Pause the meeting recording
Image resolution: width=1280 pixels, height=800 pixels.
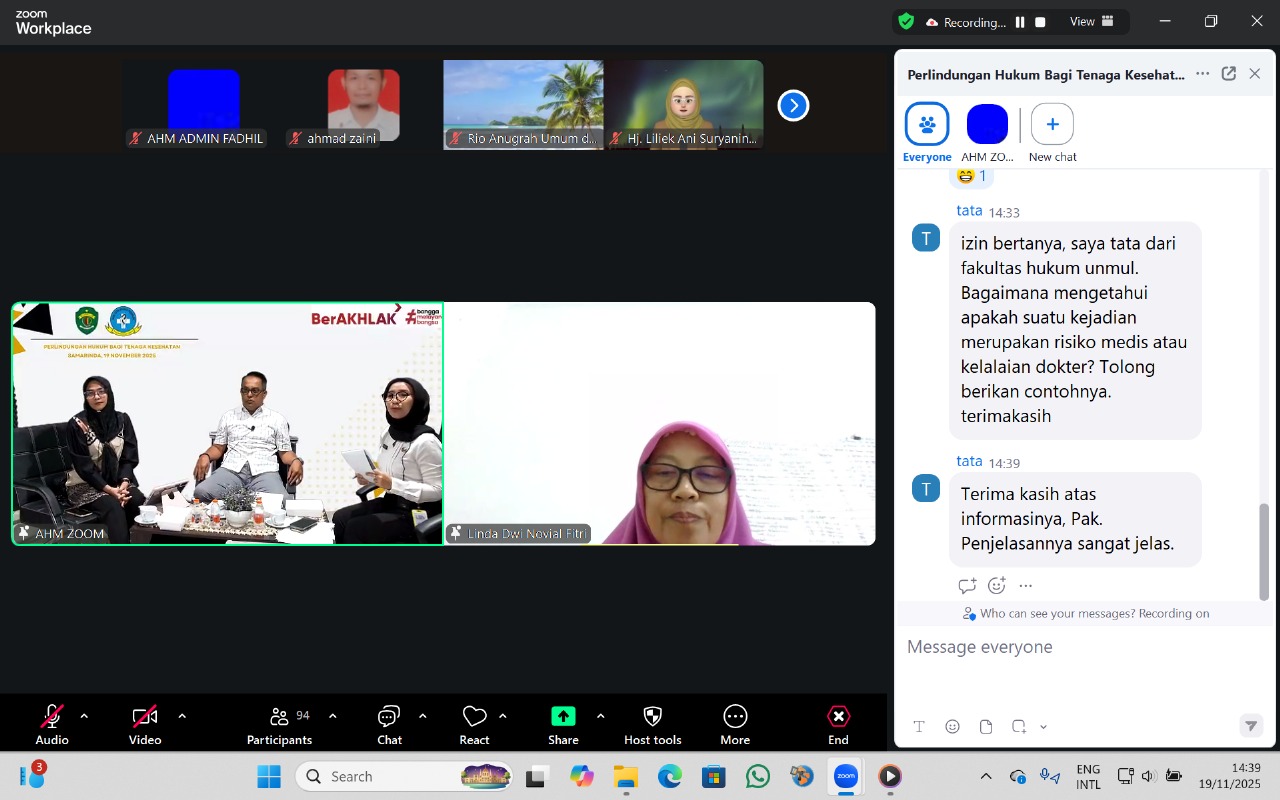[1020, 22]
